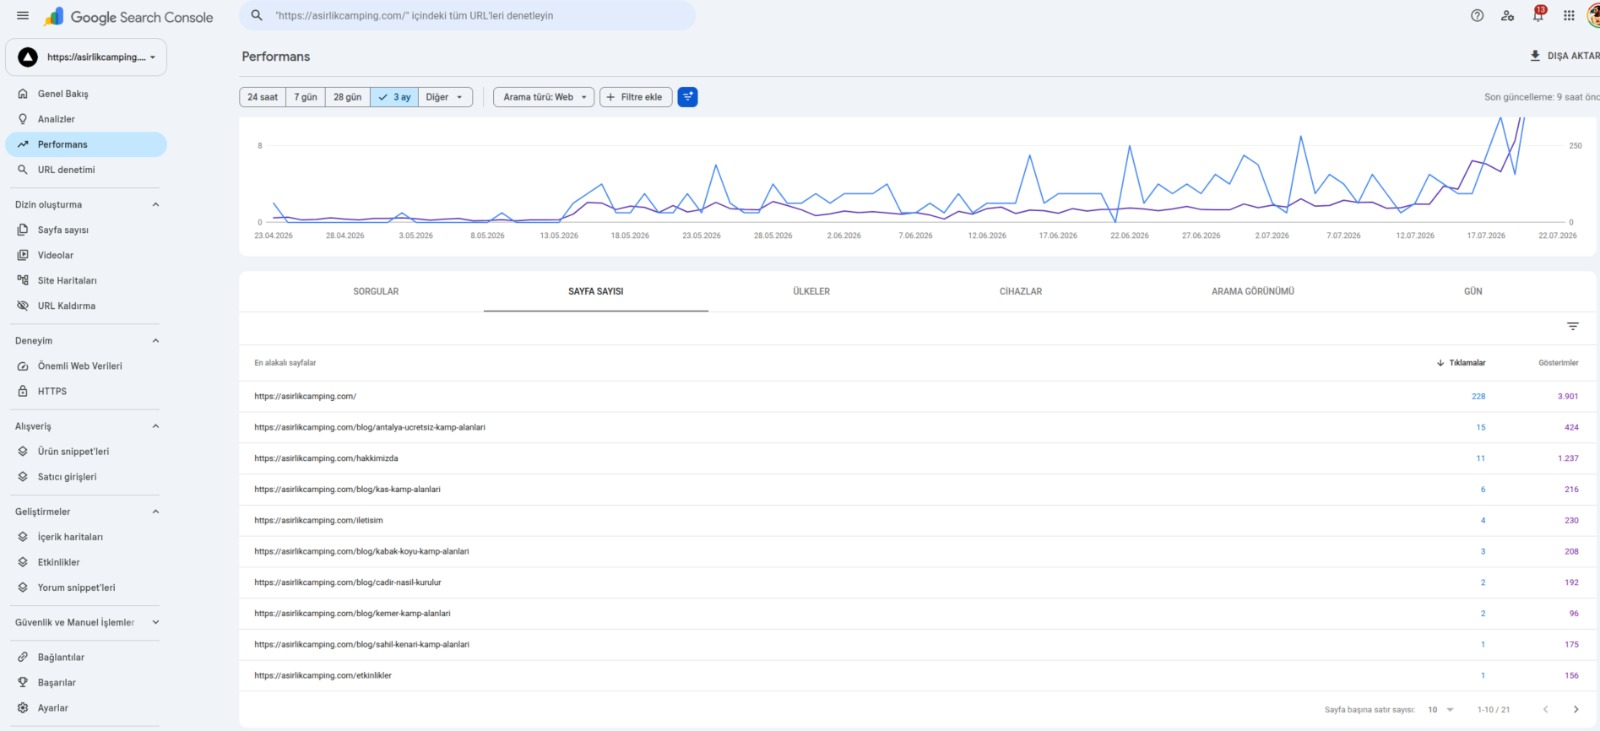Click the Analizler lightbulb icon

[x=23, y=119]
